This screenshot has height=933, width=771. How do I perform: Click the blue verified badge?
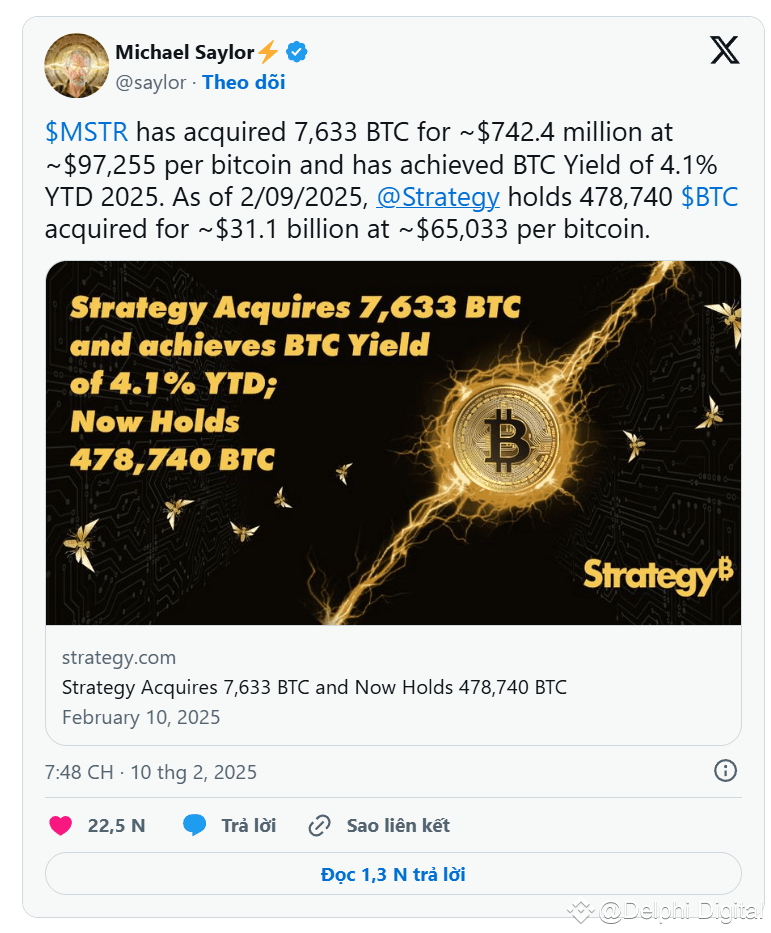pyautogui.click(x=297, y=52)
